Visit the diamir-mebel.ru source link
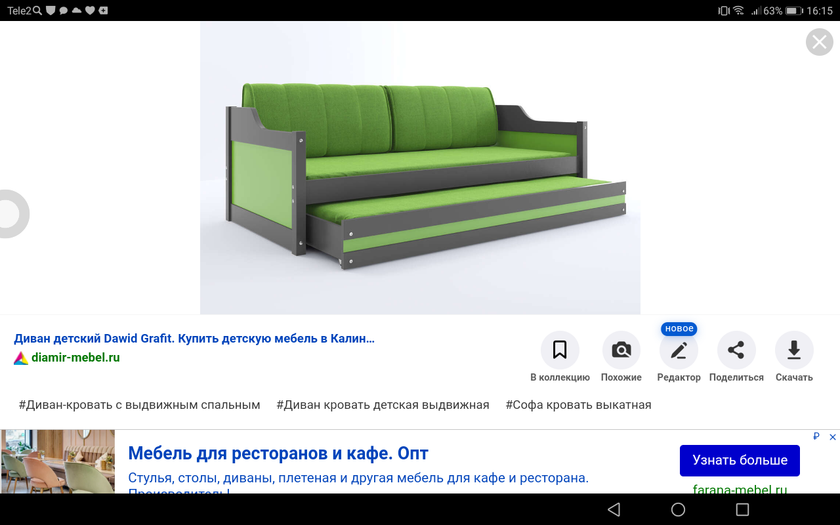The image size is (840, 525). (x=75, y=357)
